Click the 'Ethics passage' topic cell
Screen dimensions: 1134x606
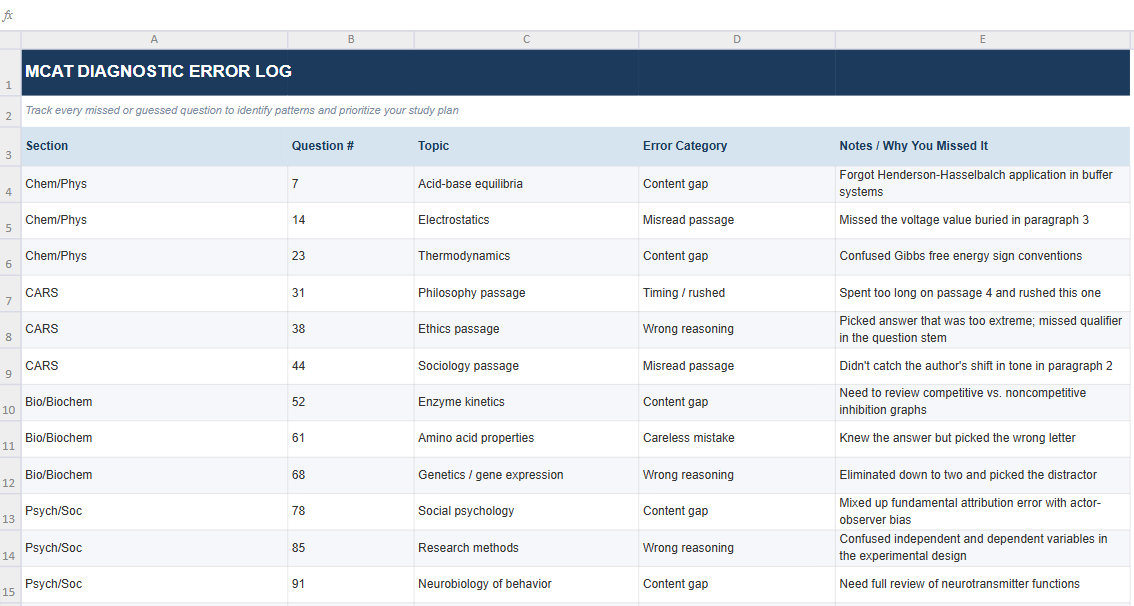tap(526, 330)
